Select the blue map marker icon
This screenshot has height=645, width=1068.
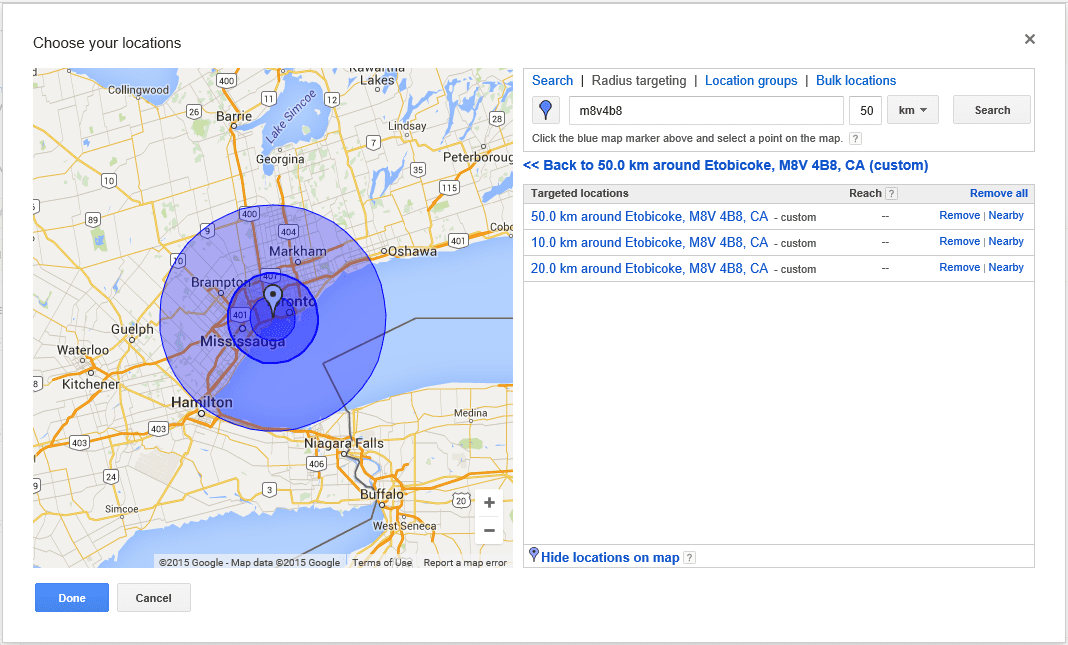point(545,109)
